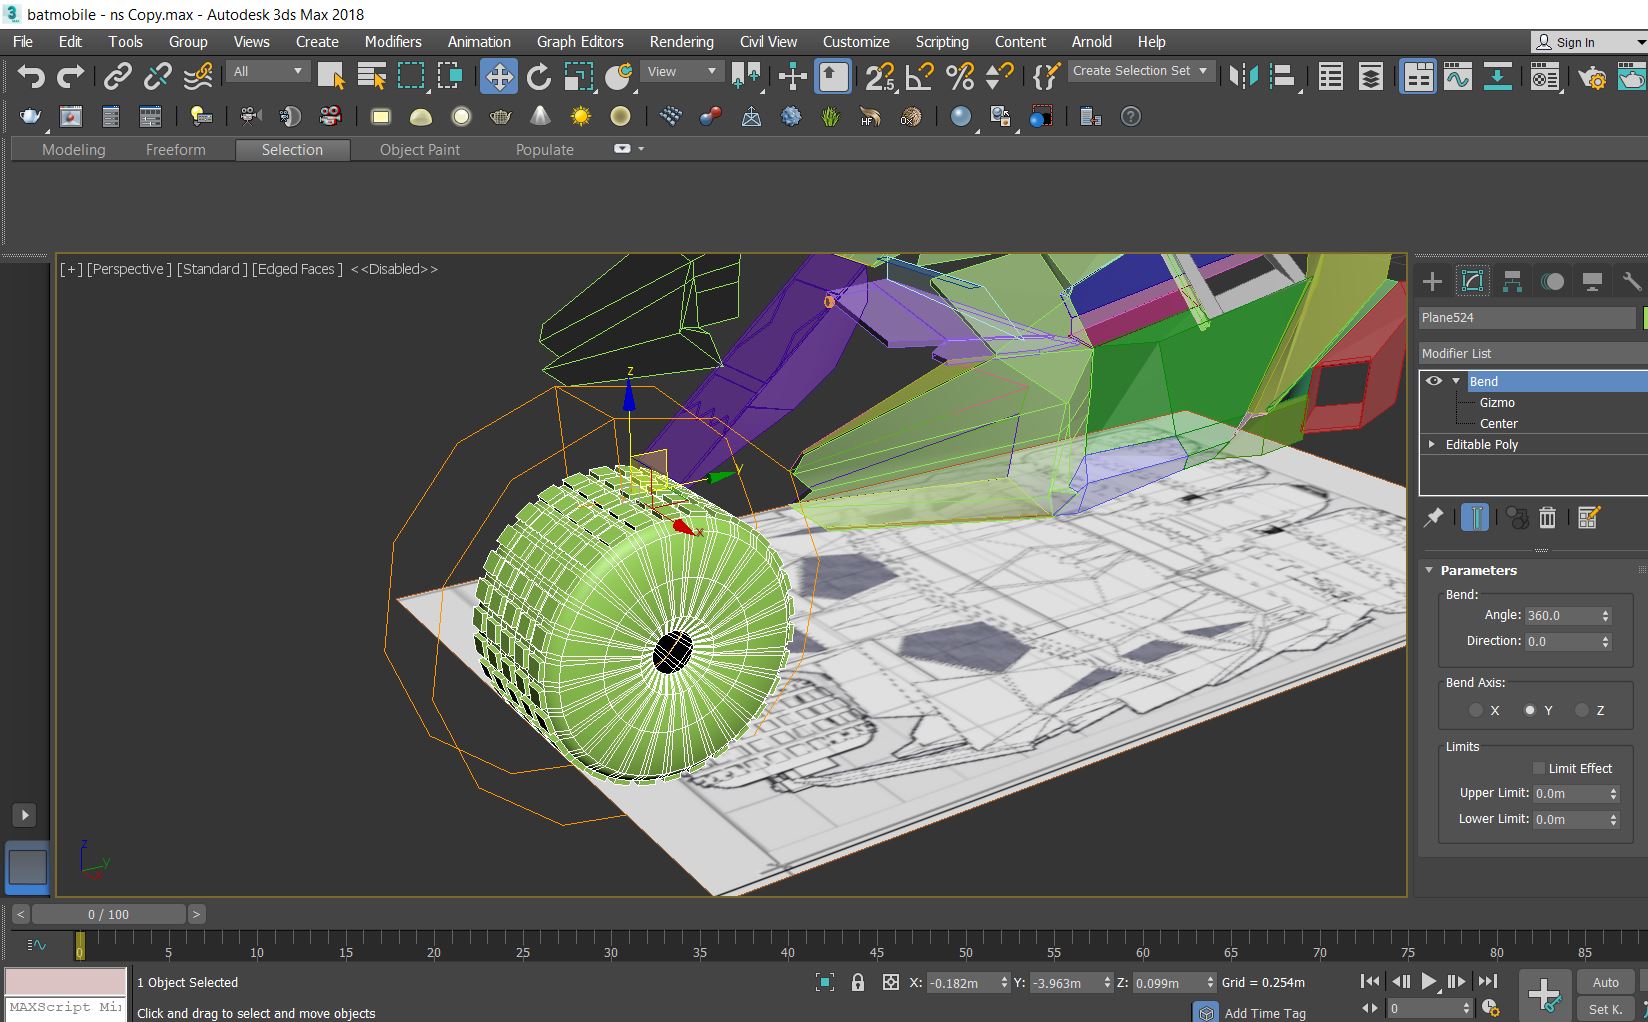Screen dimensions: 1648x1022
Task: Toggle Bend modifier visibility eye
Action: pyautogui.click(x=1433, y=381)
